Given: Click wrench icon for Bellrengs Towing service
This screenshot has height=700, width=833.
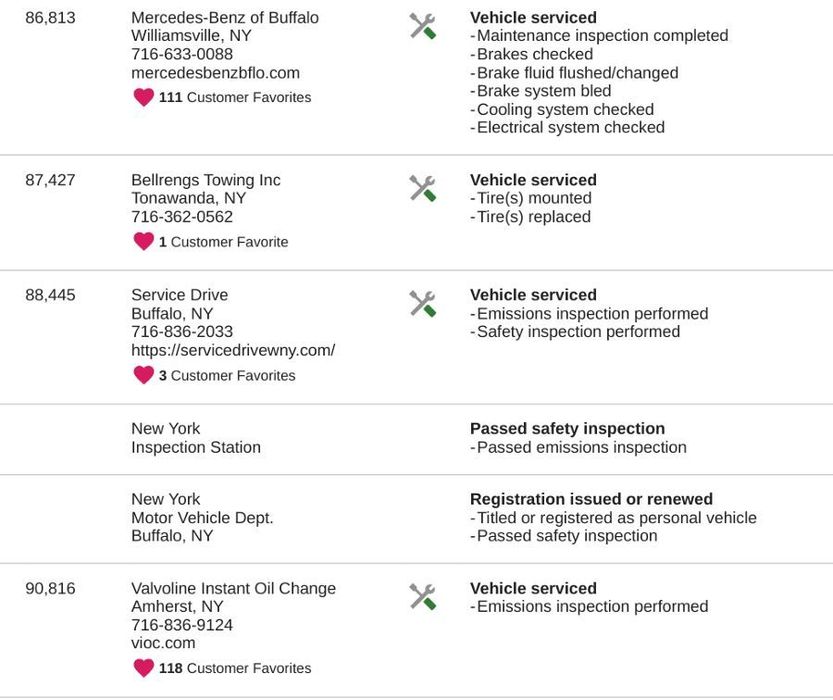Looking at the screenshot, I should click(x=422, y=189).
